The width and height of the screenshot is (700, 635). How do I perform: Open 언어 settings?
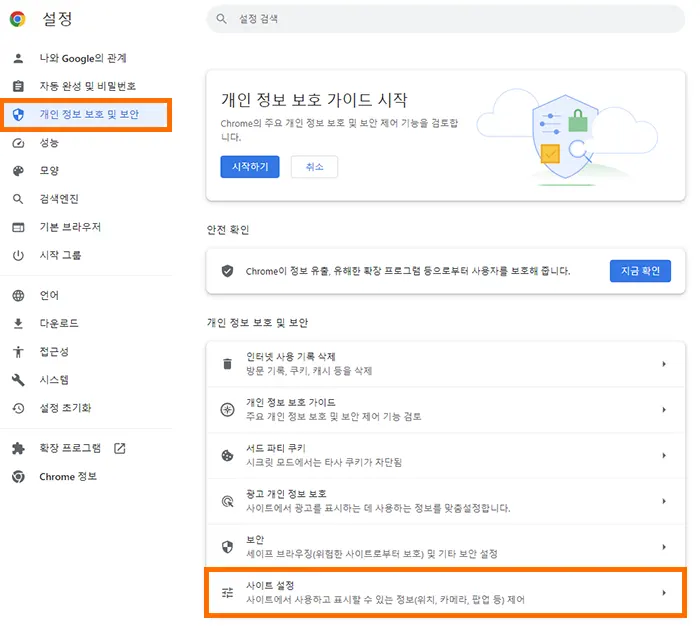49,295
